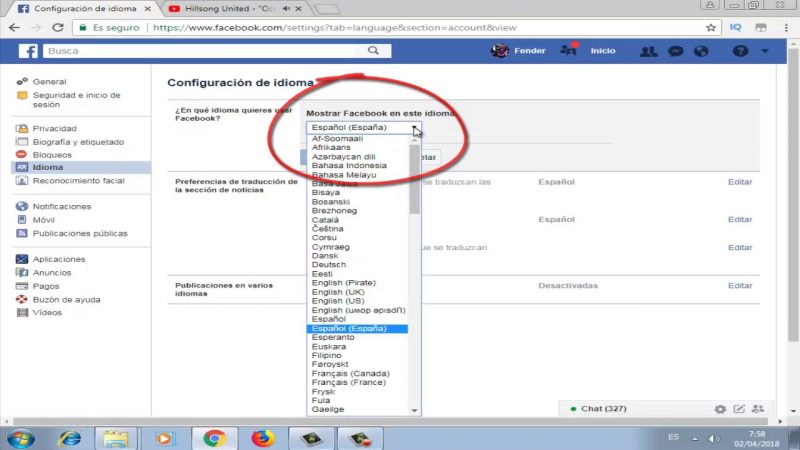The height and width of the screenshot is (450, 800).
Task: Edit the Desactivadas multilingual posts setting
Action: tap(740, 286)
